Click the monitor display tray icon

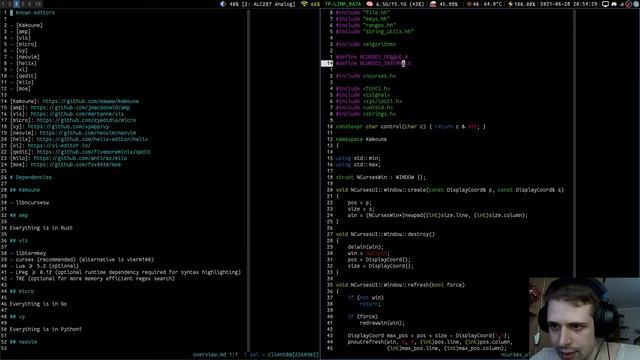coord(605,4)
